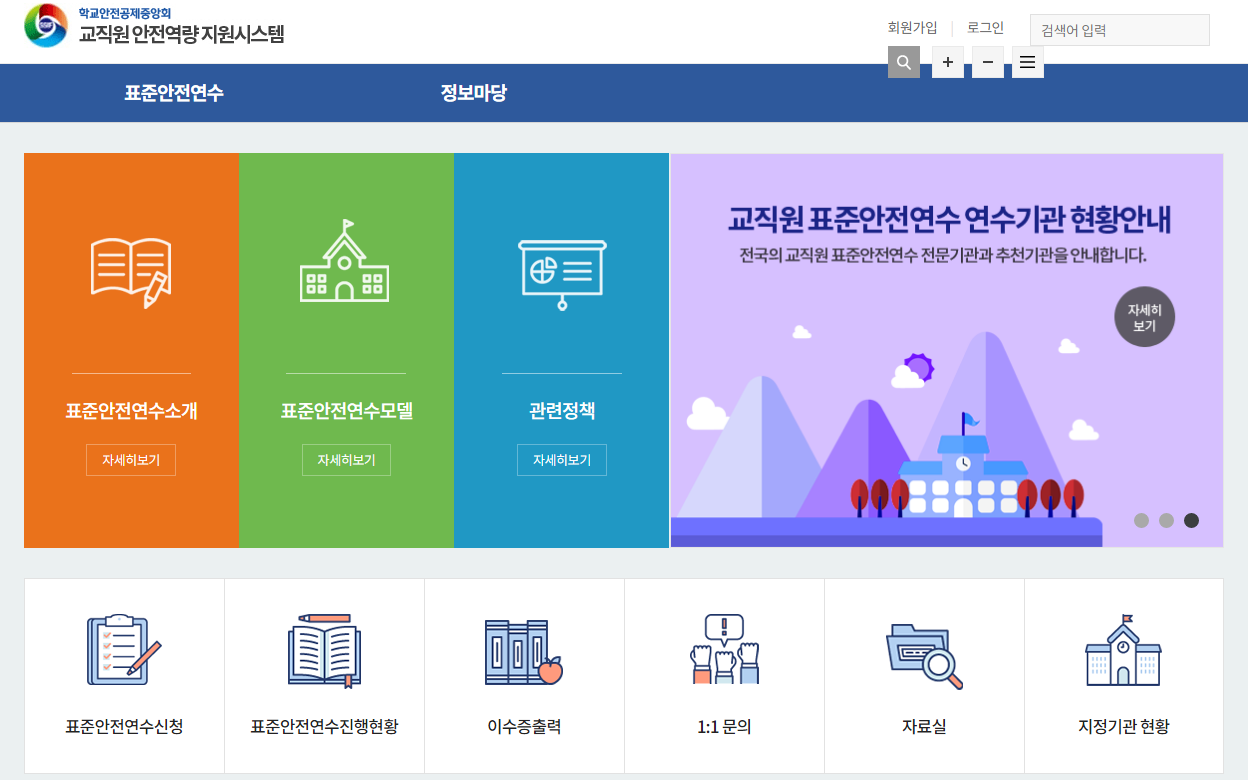
Task: Open the hamburger menu
Action: click(1027, 62)
